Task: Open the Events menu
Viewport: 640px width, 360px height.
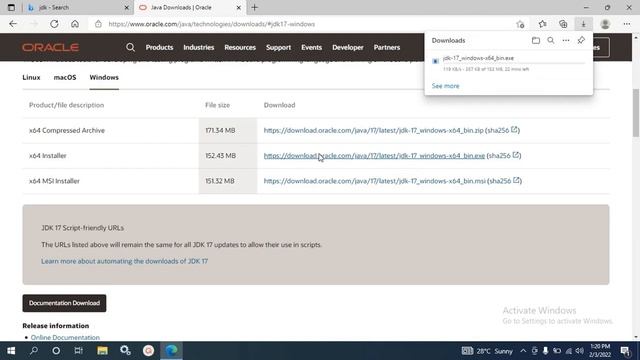Action: [x=311, y=47]
